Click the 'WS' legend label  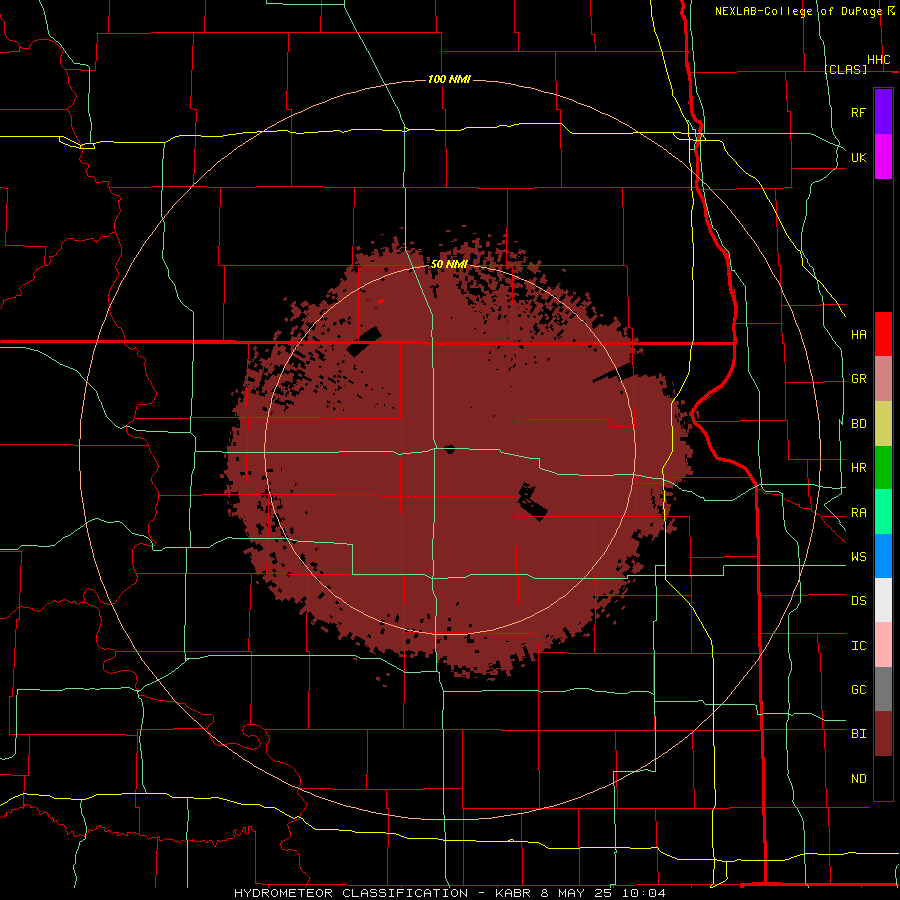pyautogui.click(x=858, y=557)
